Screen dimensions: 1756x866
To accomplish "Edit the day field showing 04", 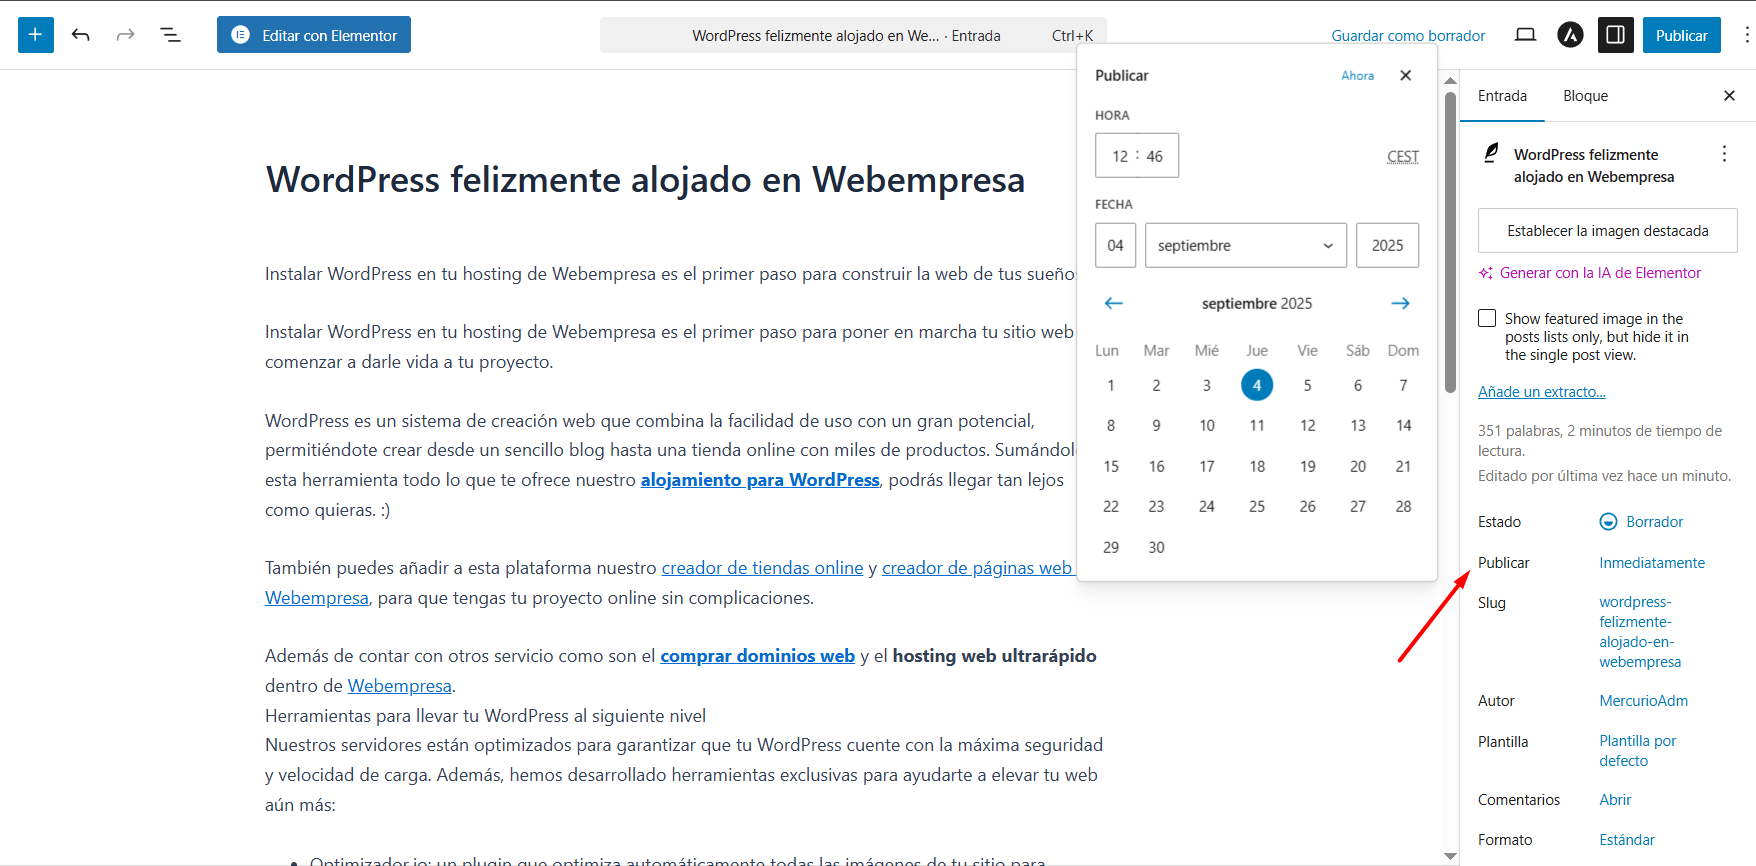I will click(x=1115, y=245).
